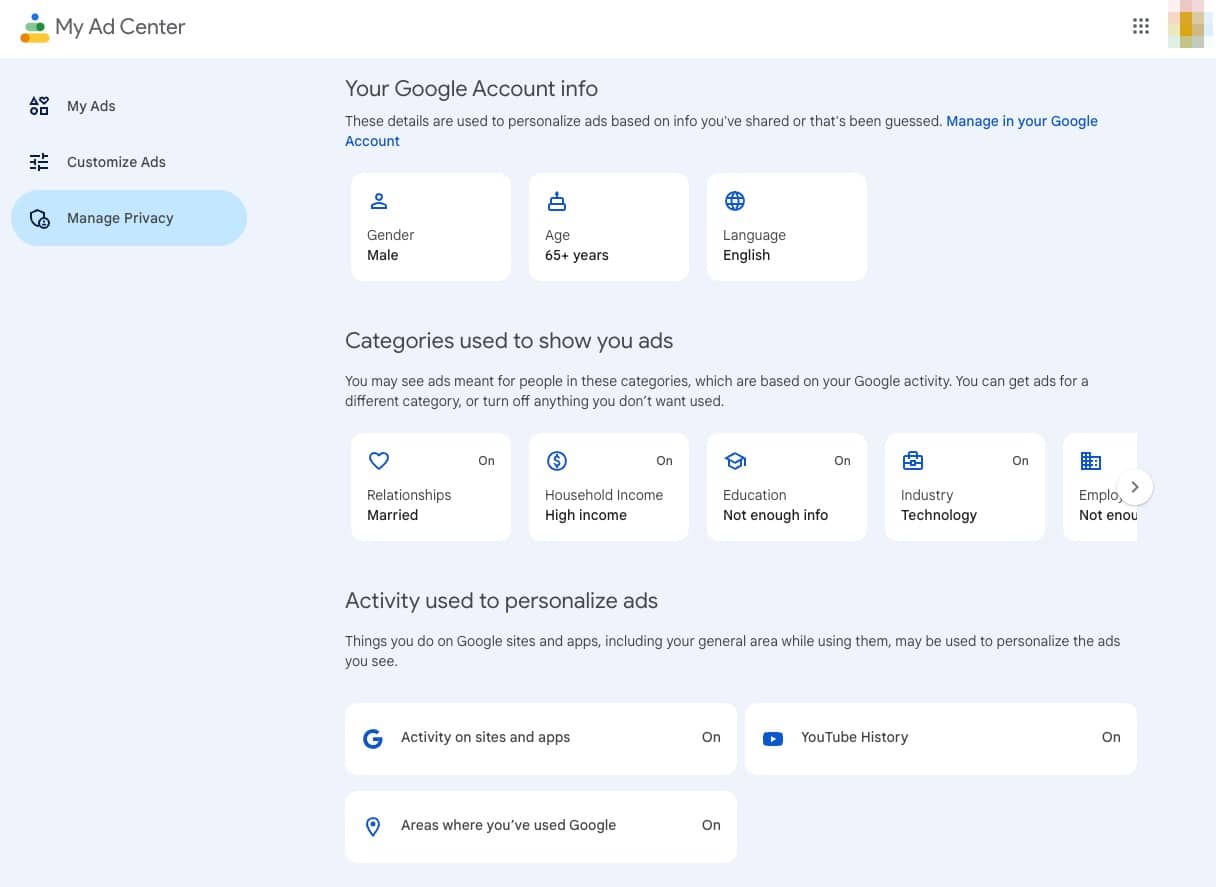
Task: Click the Language globe icon
Action: pyautogui.click(x=735, y=201)
